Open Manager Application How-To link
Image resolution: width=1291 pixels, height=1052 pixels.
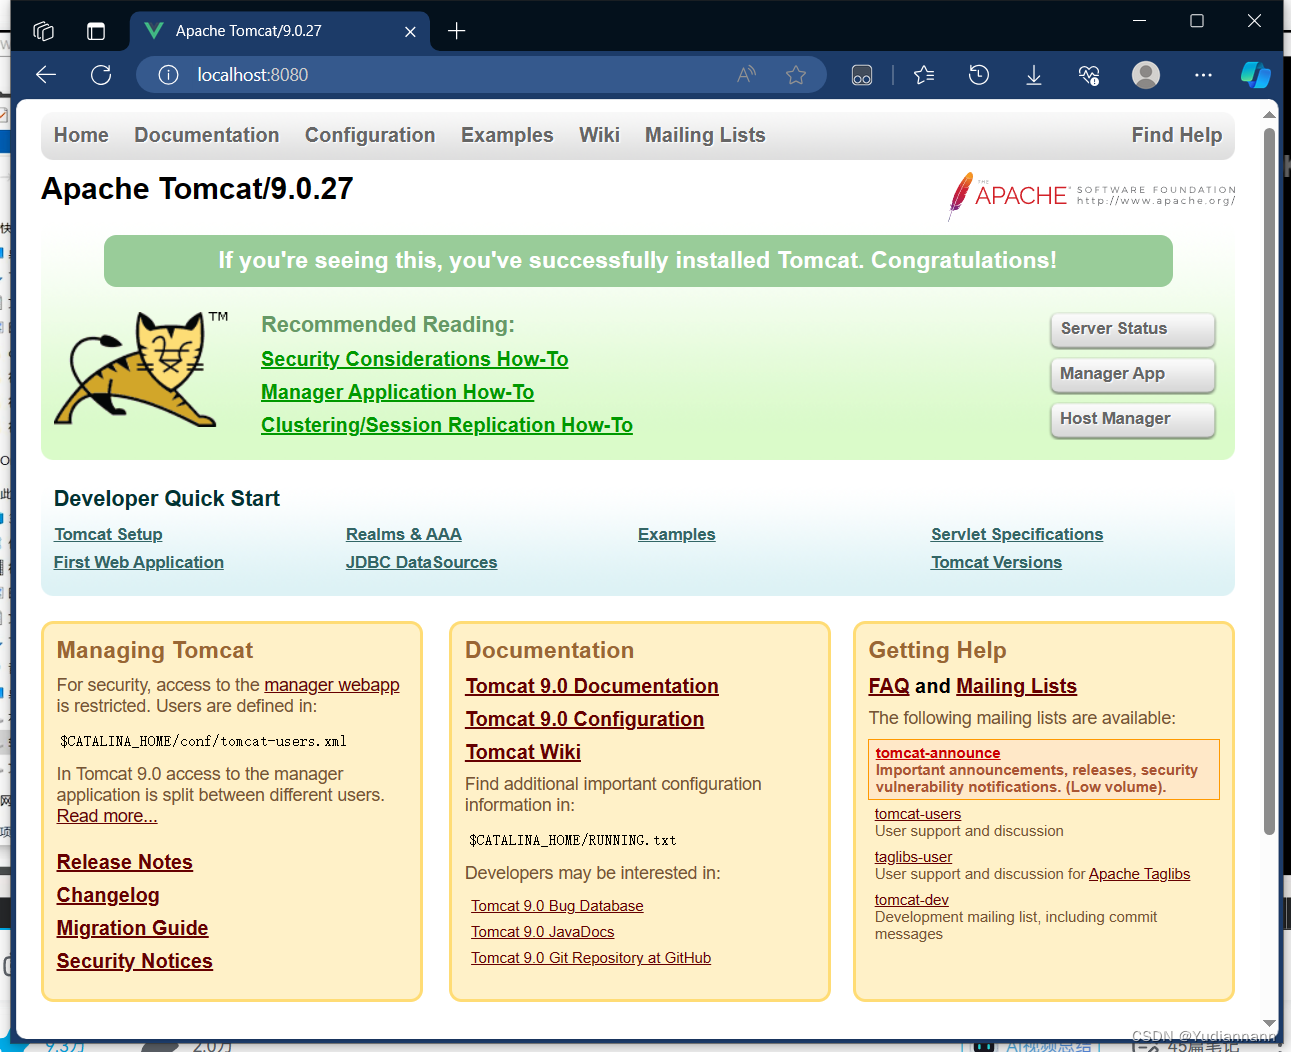398,392
